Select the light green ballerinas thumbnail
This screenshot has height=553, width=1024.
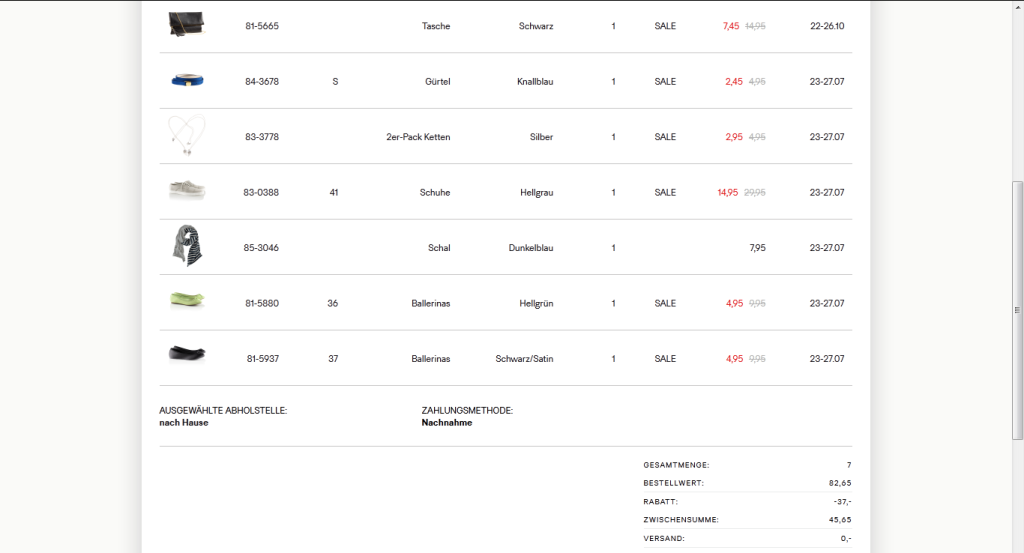click(187, 300)
